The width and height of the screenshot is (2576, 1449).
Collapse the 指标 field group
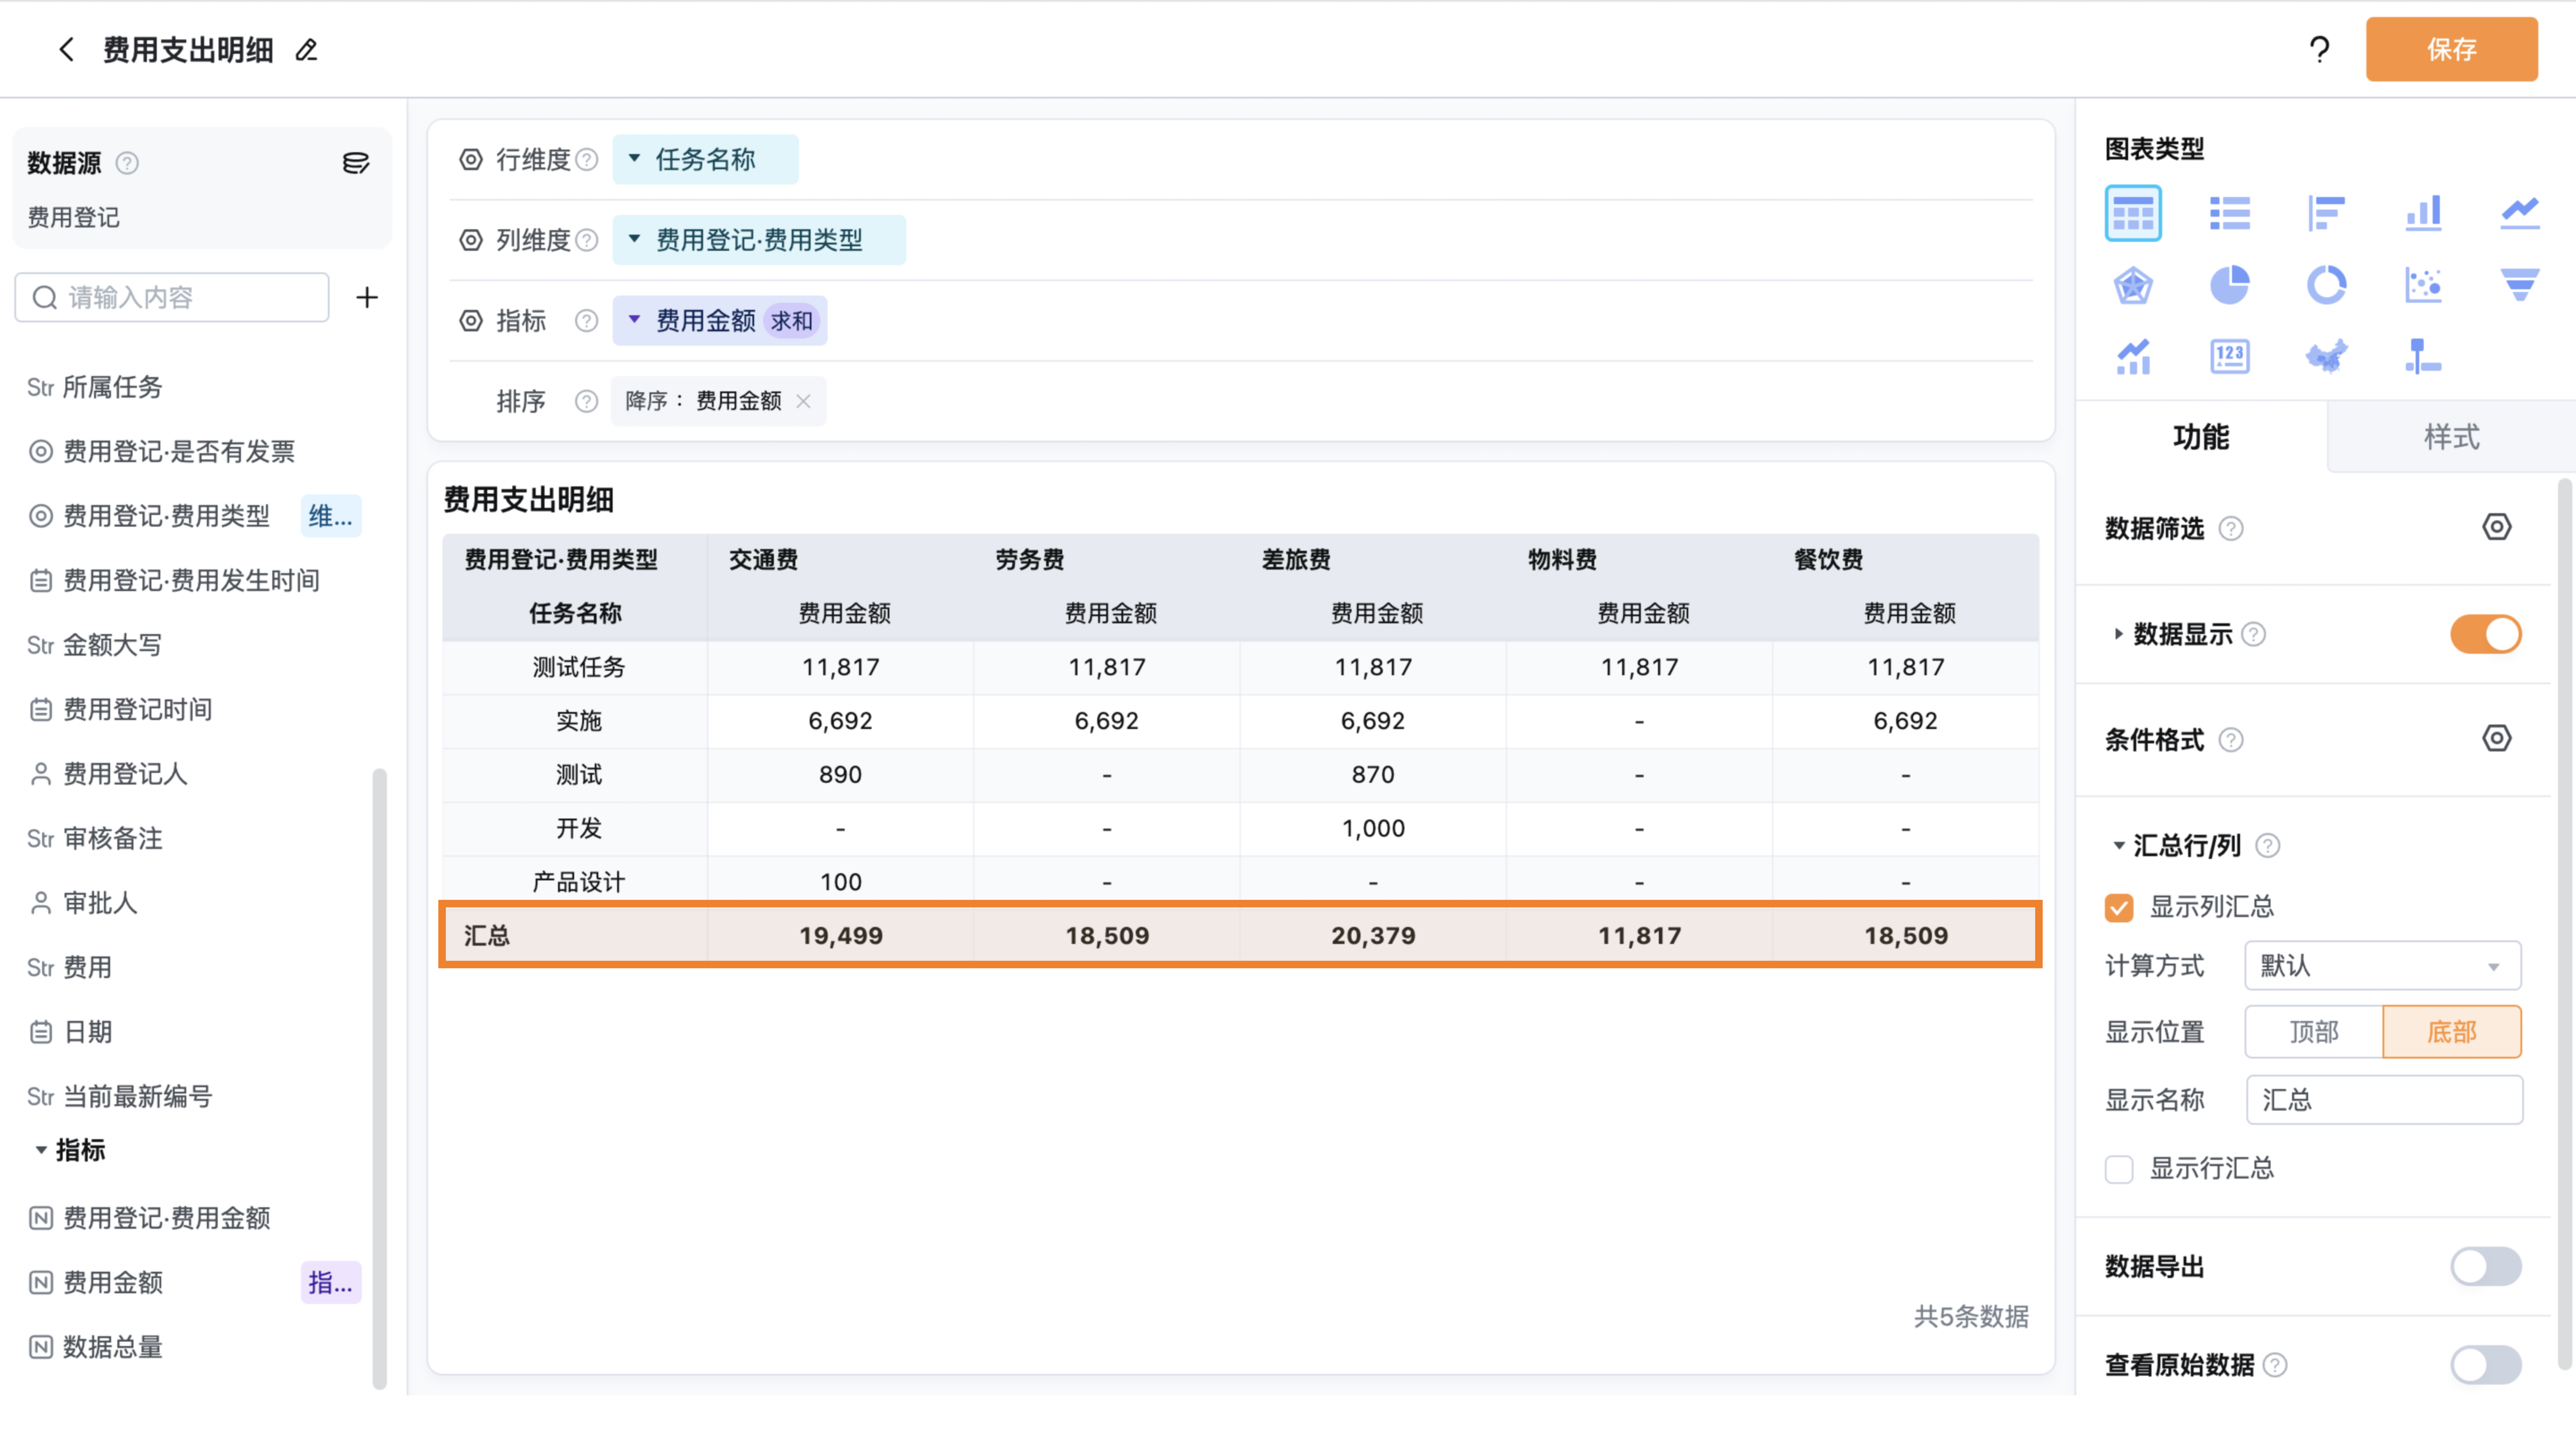[41, 1150]
